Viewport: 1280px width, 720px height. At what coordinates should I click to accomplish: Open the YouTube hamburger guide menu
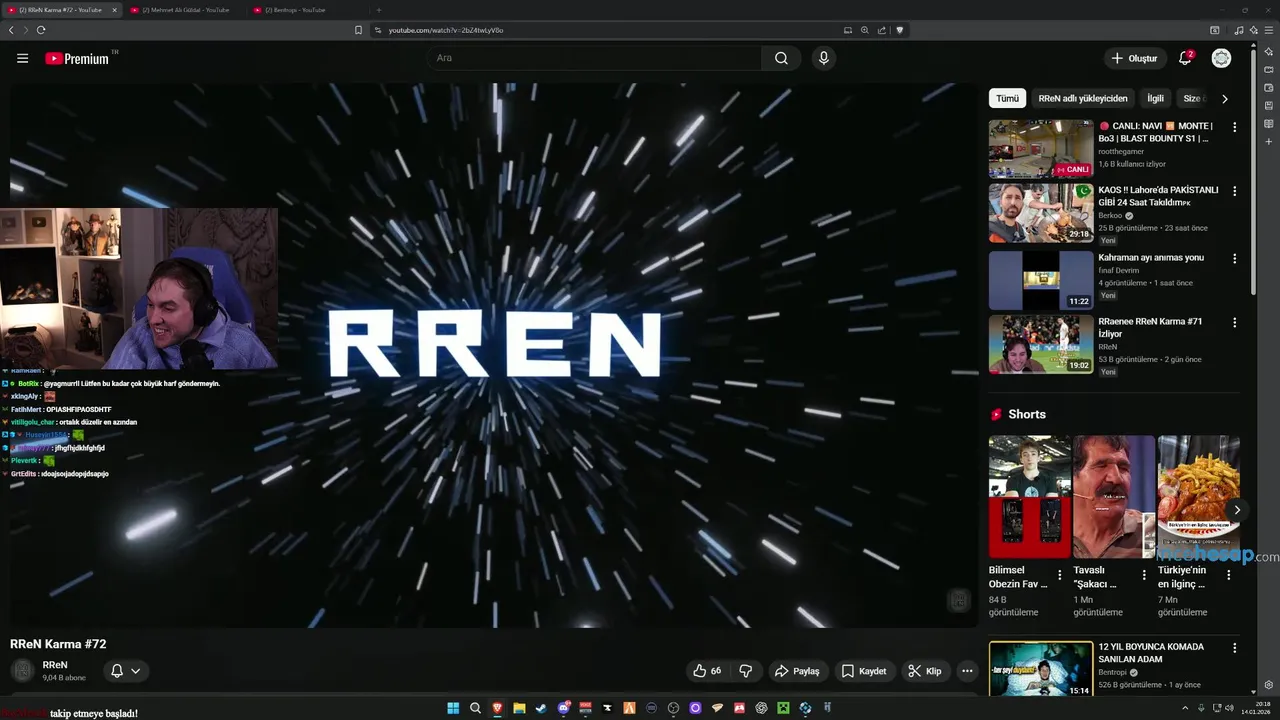pyautogui.click(x=22, y=58)
